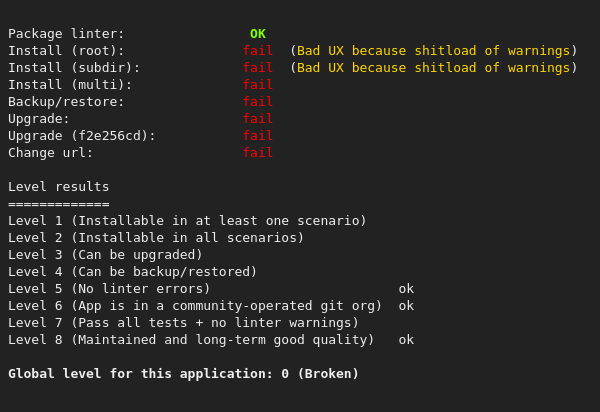This screenshot has height=412, width=600.
Task: Click the fail status for Install (root)
Action: coord(258,51)
